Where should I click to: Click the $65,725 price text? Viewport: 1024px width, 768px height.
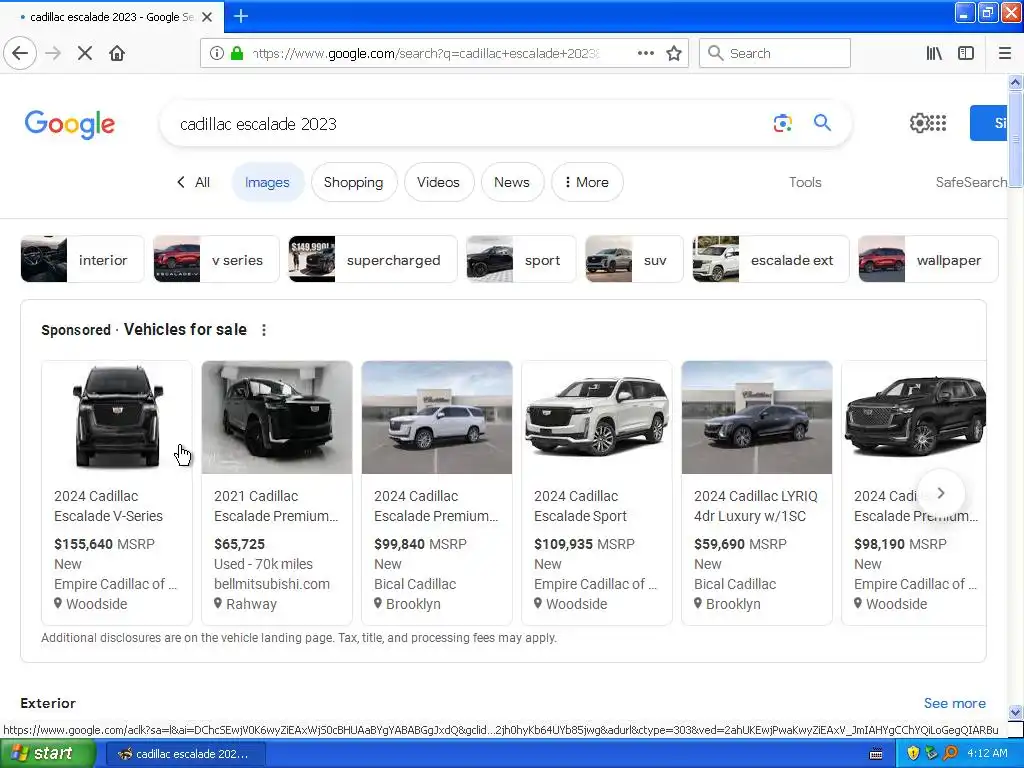(239, 544)
